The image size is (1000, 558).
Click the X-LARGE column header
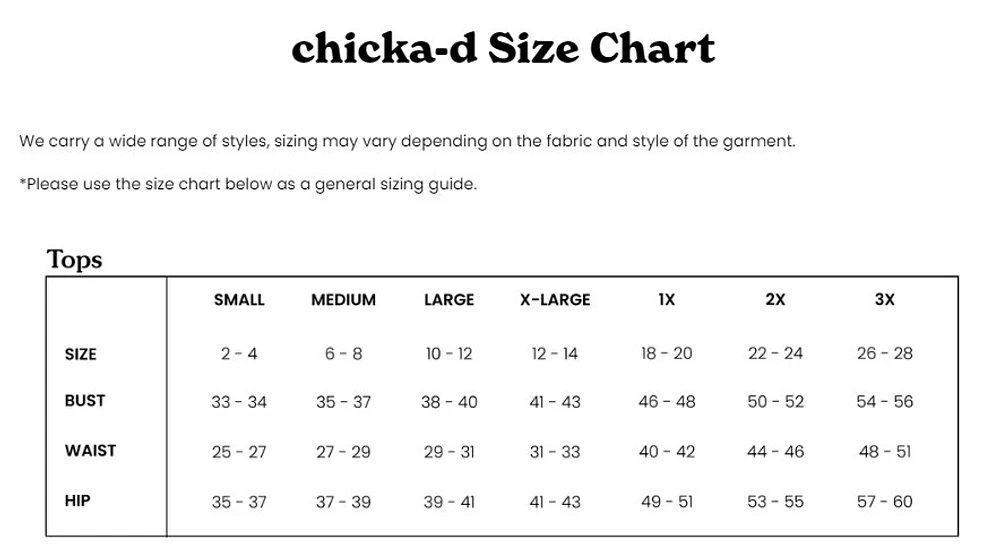(x=555, y=300)
